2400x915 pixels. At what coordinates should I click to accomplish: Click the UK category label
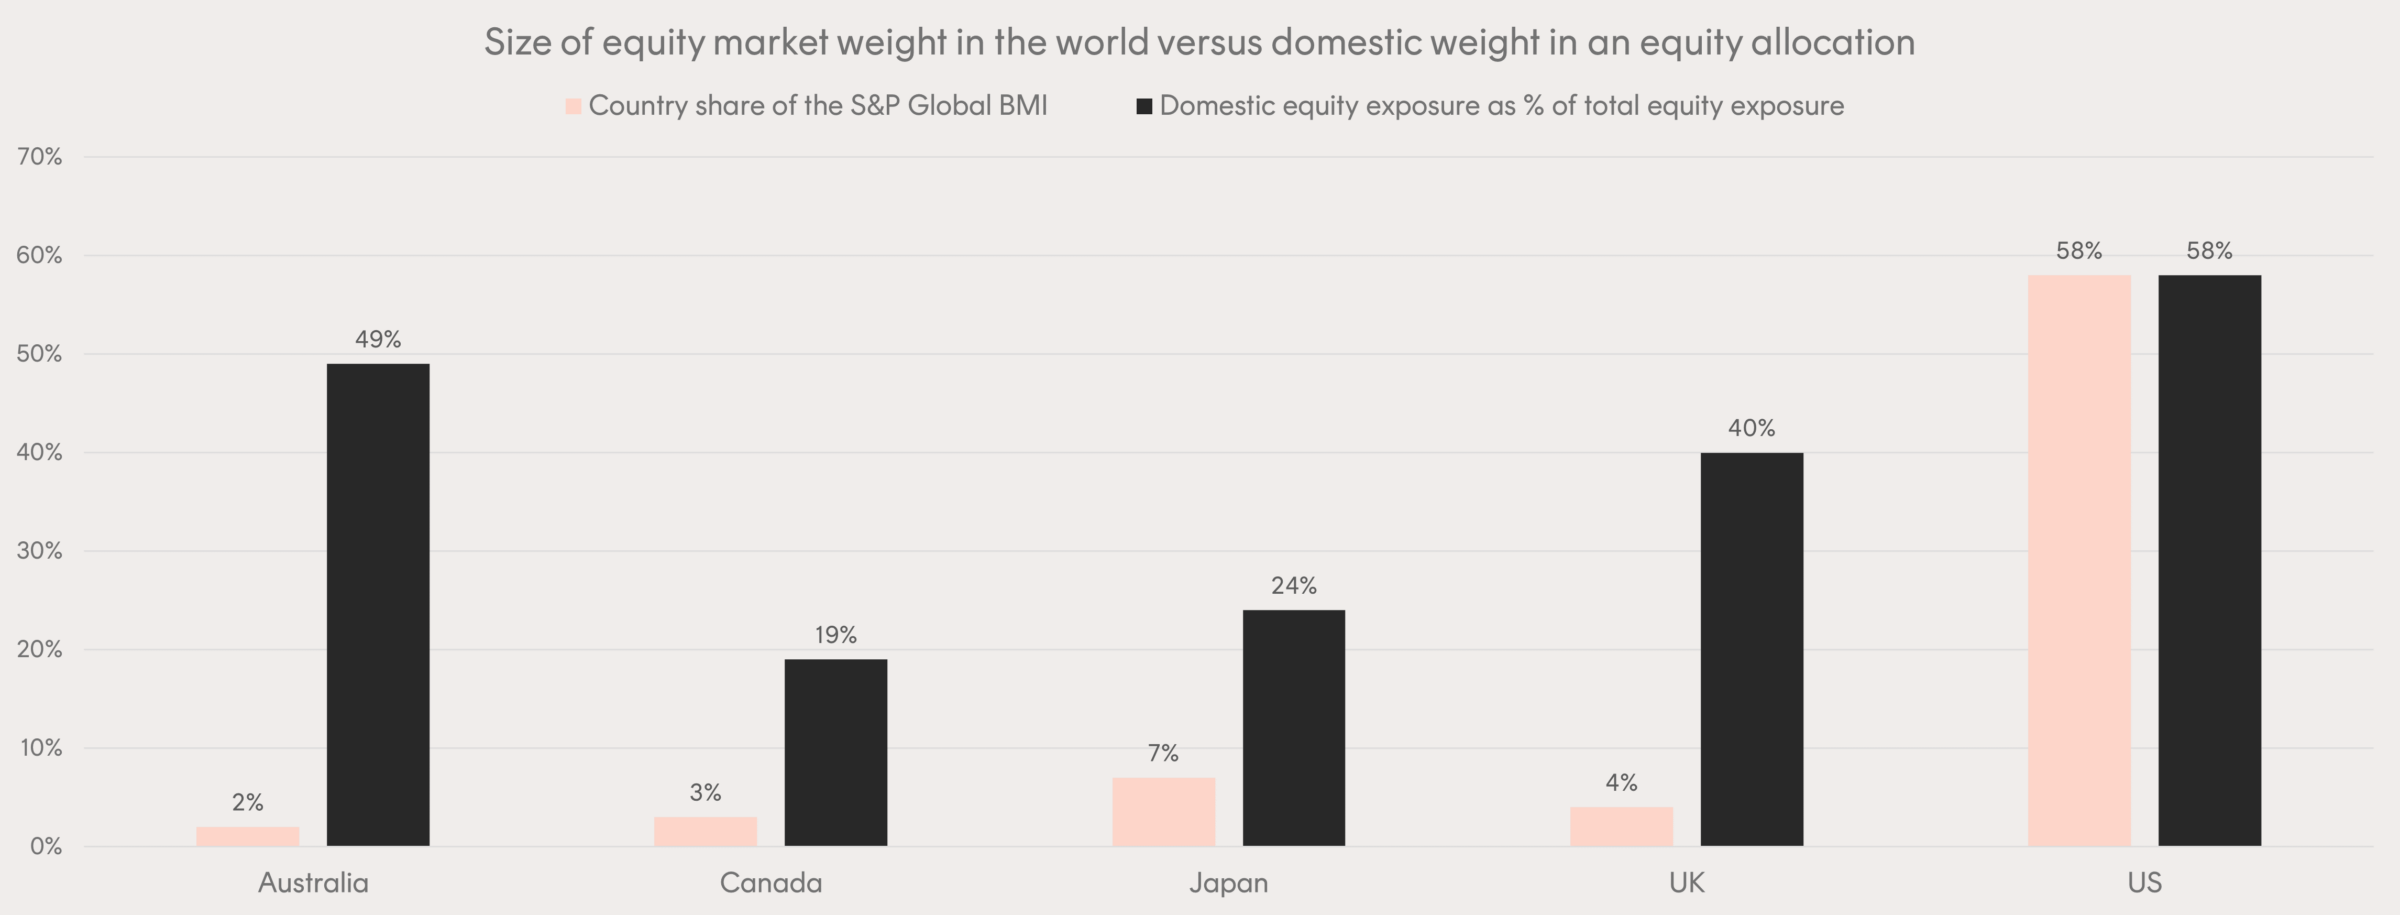pyautogui.click(x=1686, y=883)
